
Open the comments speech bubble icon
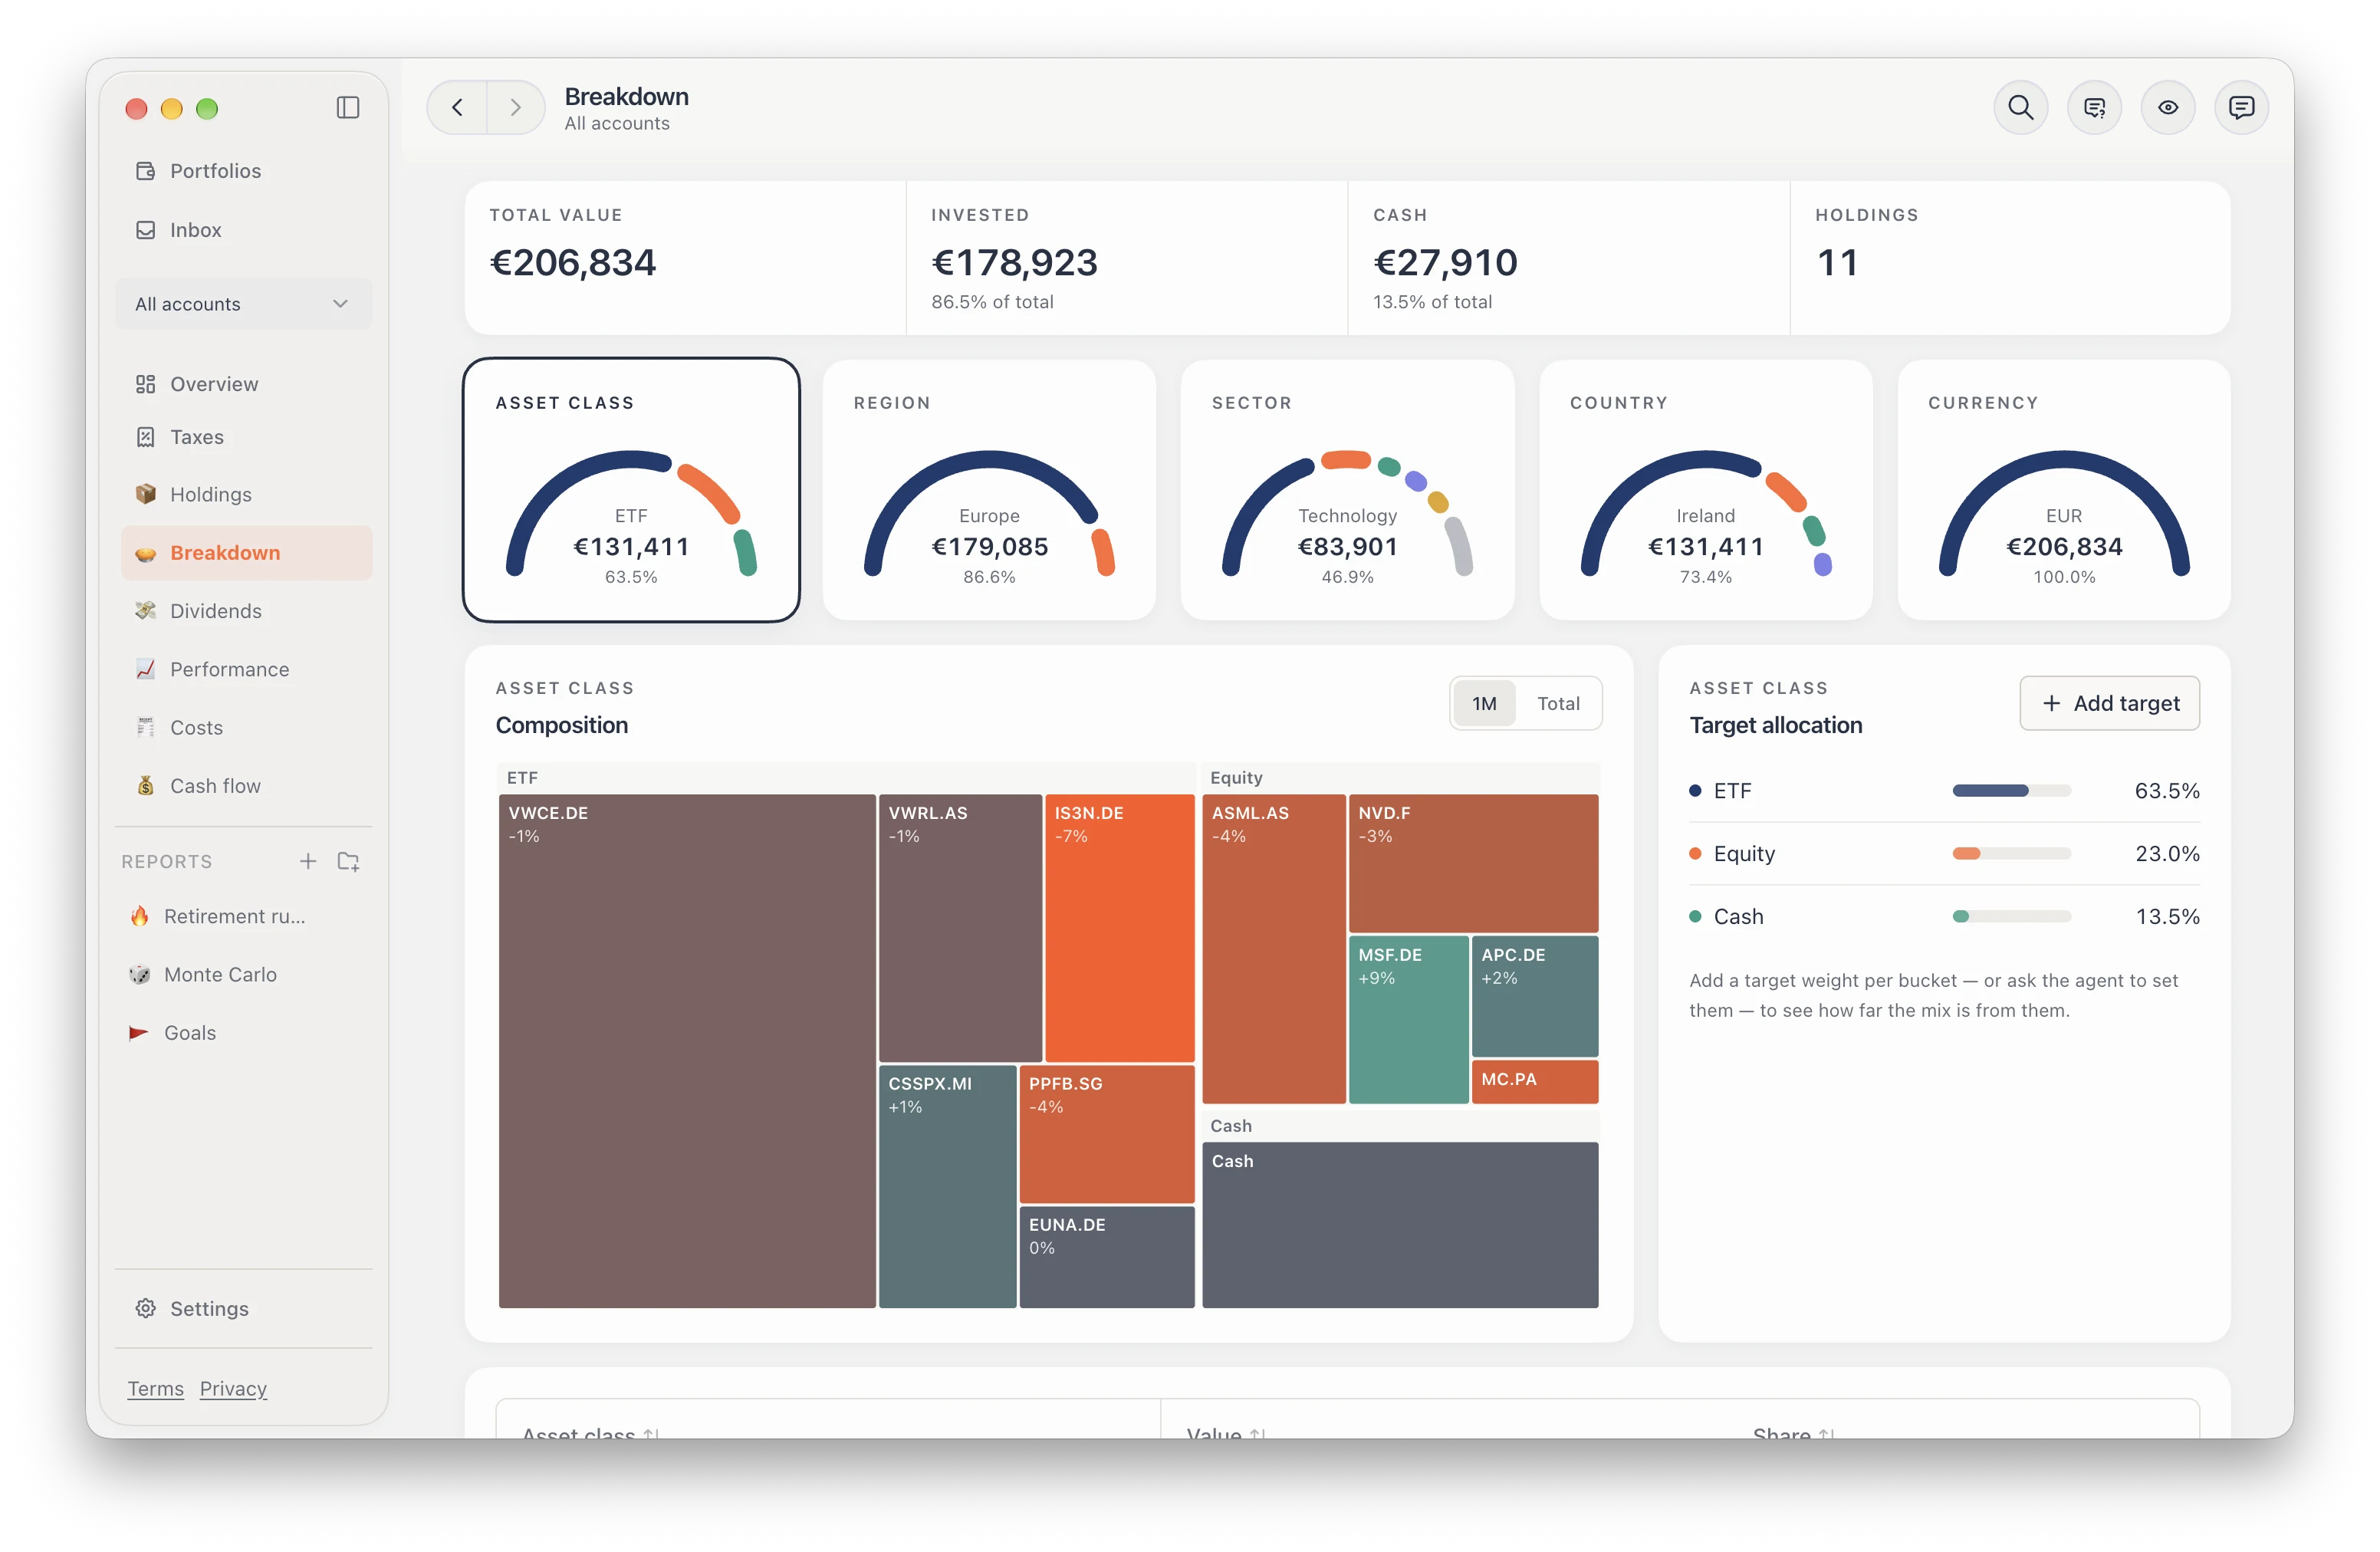coord(2241,107)
